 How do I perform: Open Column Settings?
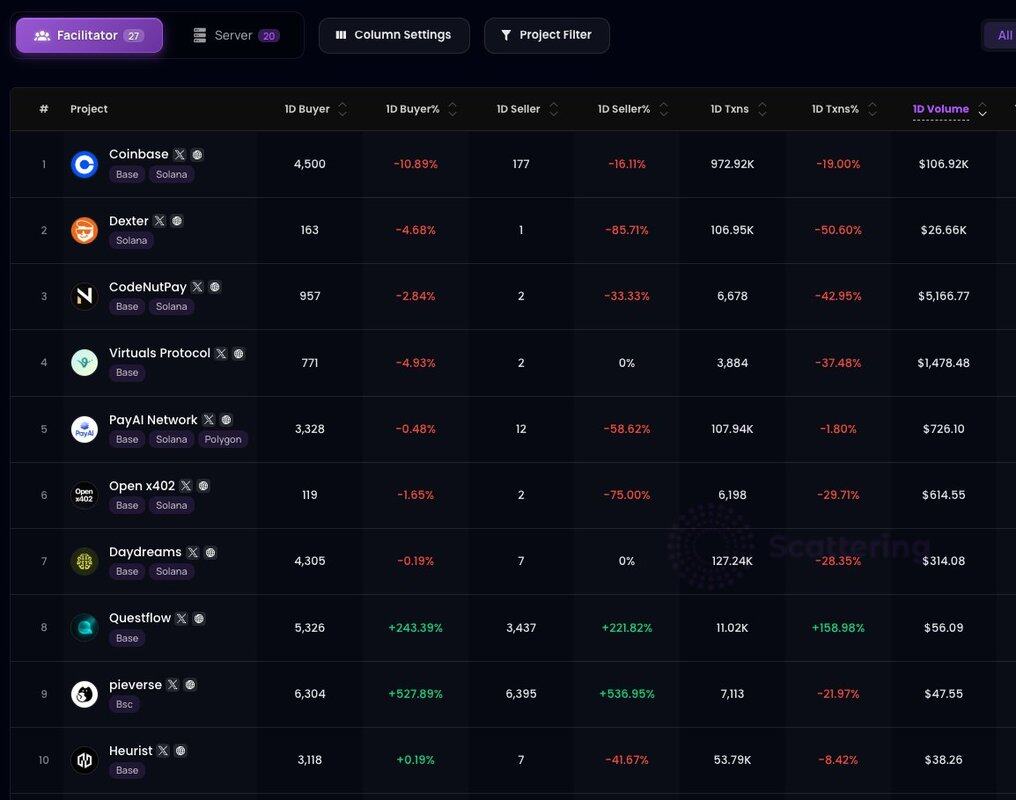(394, 35)
